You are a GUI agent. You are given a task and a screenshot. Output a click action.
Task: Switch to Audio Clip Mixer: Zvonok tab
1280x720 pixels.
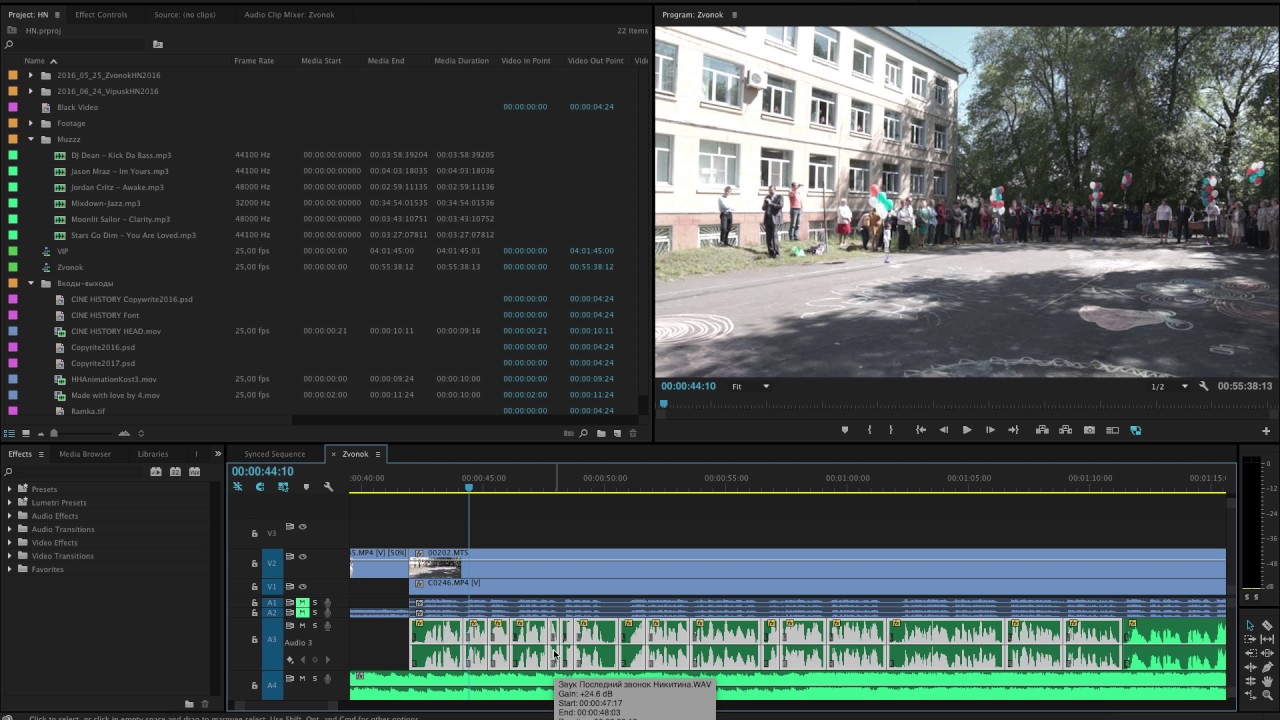289,15
